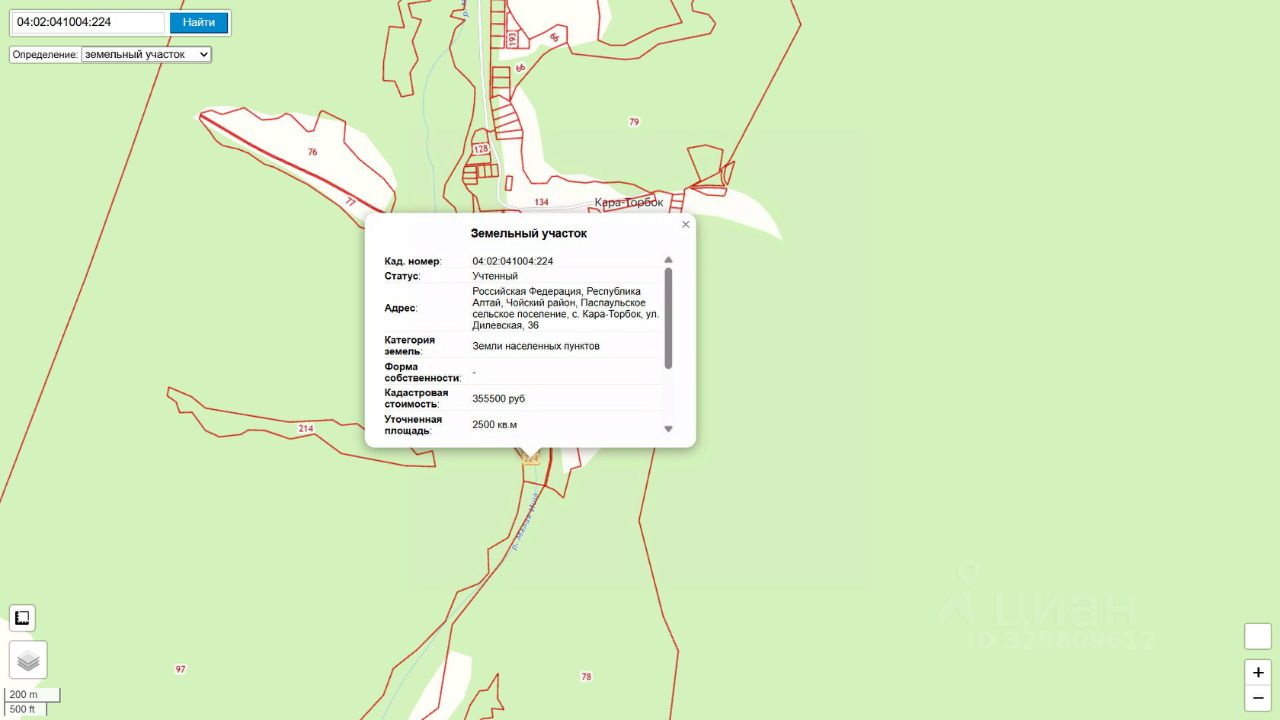This screenshot has width=1280, height=720.
Task: Zoom in with the plus button
Action: [x=1258, y=672]
